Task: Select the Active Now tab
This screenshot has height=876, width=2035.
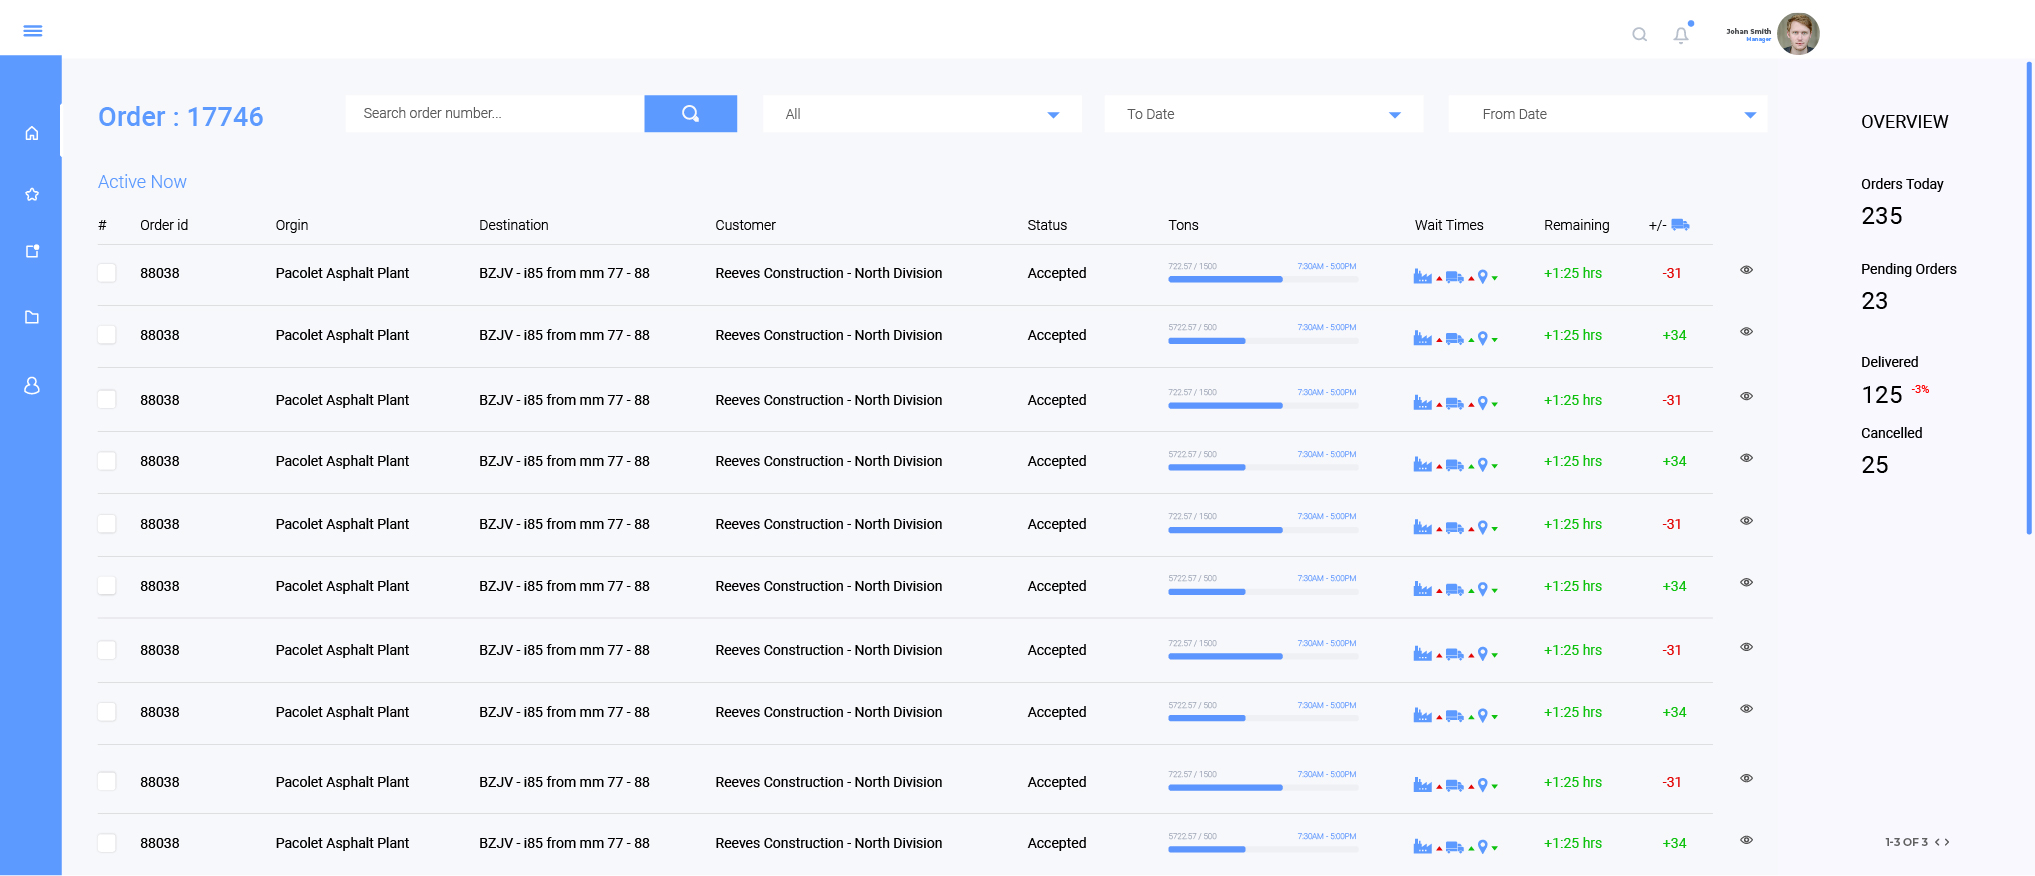Action: click(x=142, y=182)
